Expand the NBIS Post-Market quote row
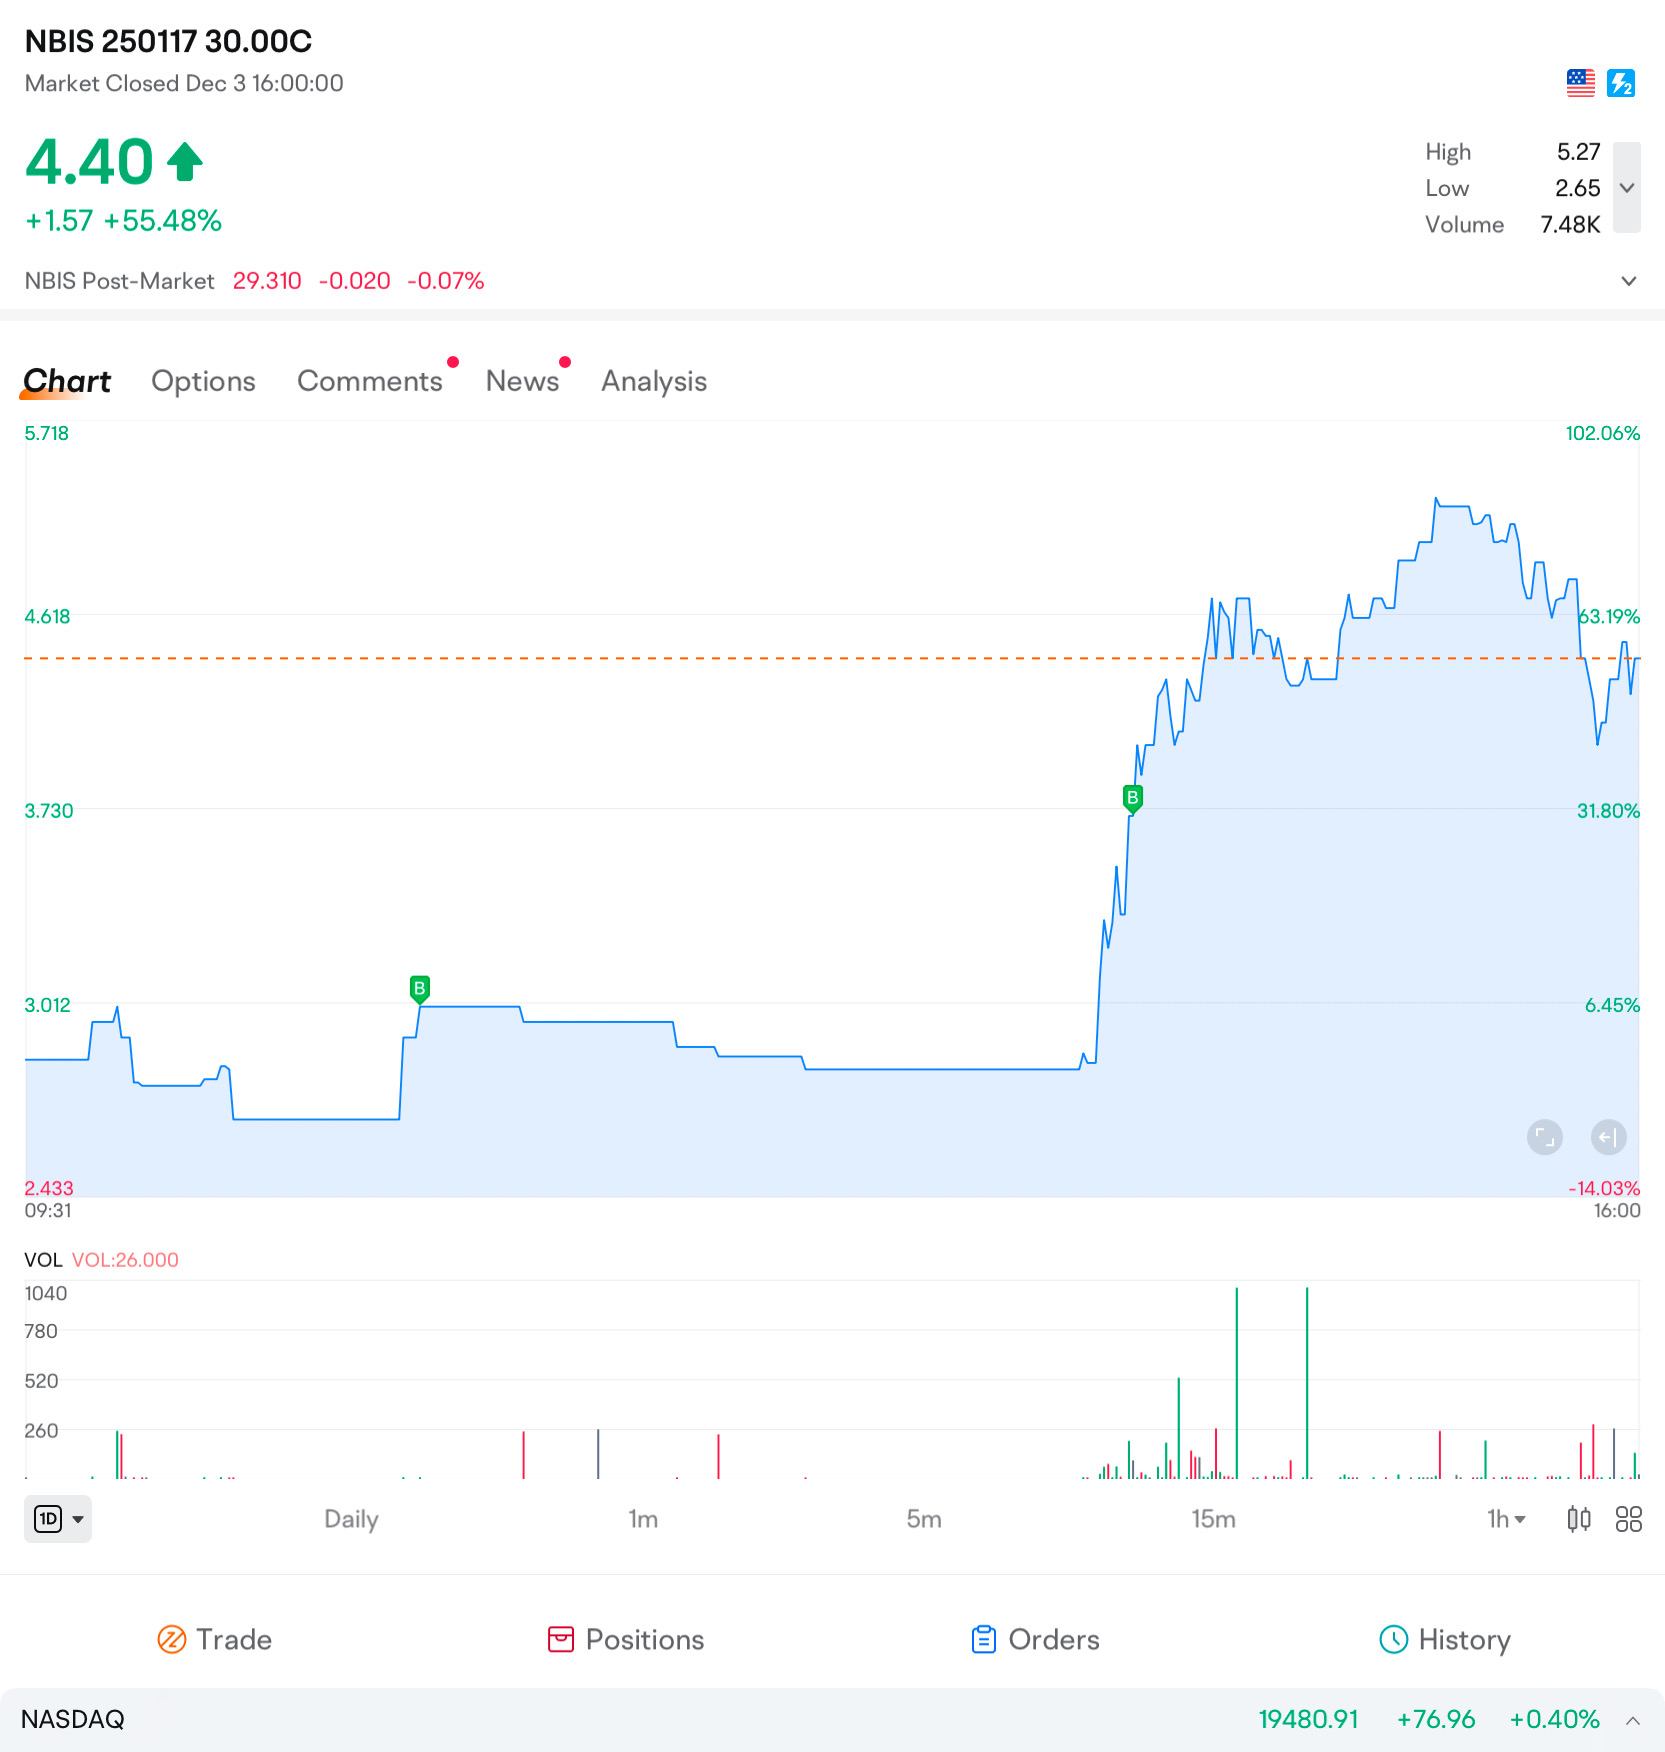The height and width of the screenshot is (1752, 1665). [1628, 281]
